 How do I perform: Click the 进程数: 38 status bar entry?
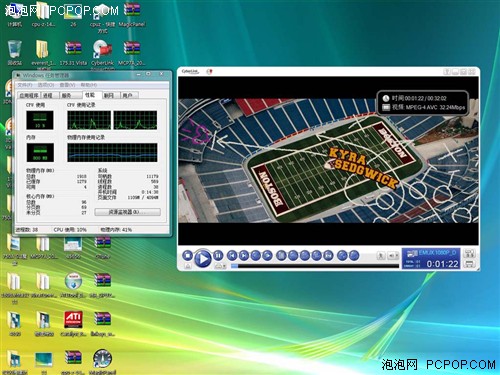(x=27, y=230)
